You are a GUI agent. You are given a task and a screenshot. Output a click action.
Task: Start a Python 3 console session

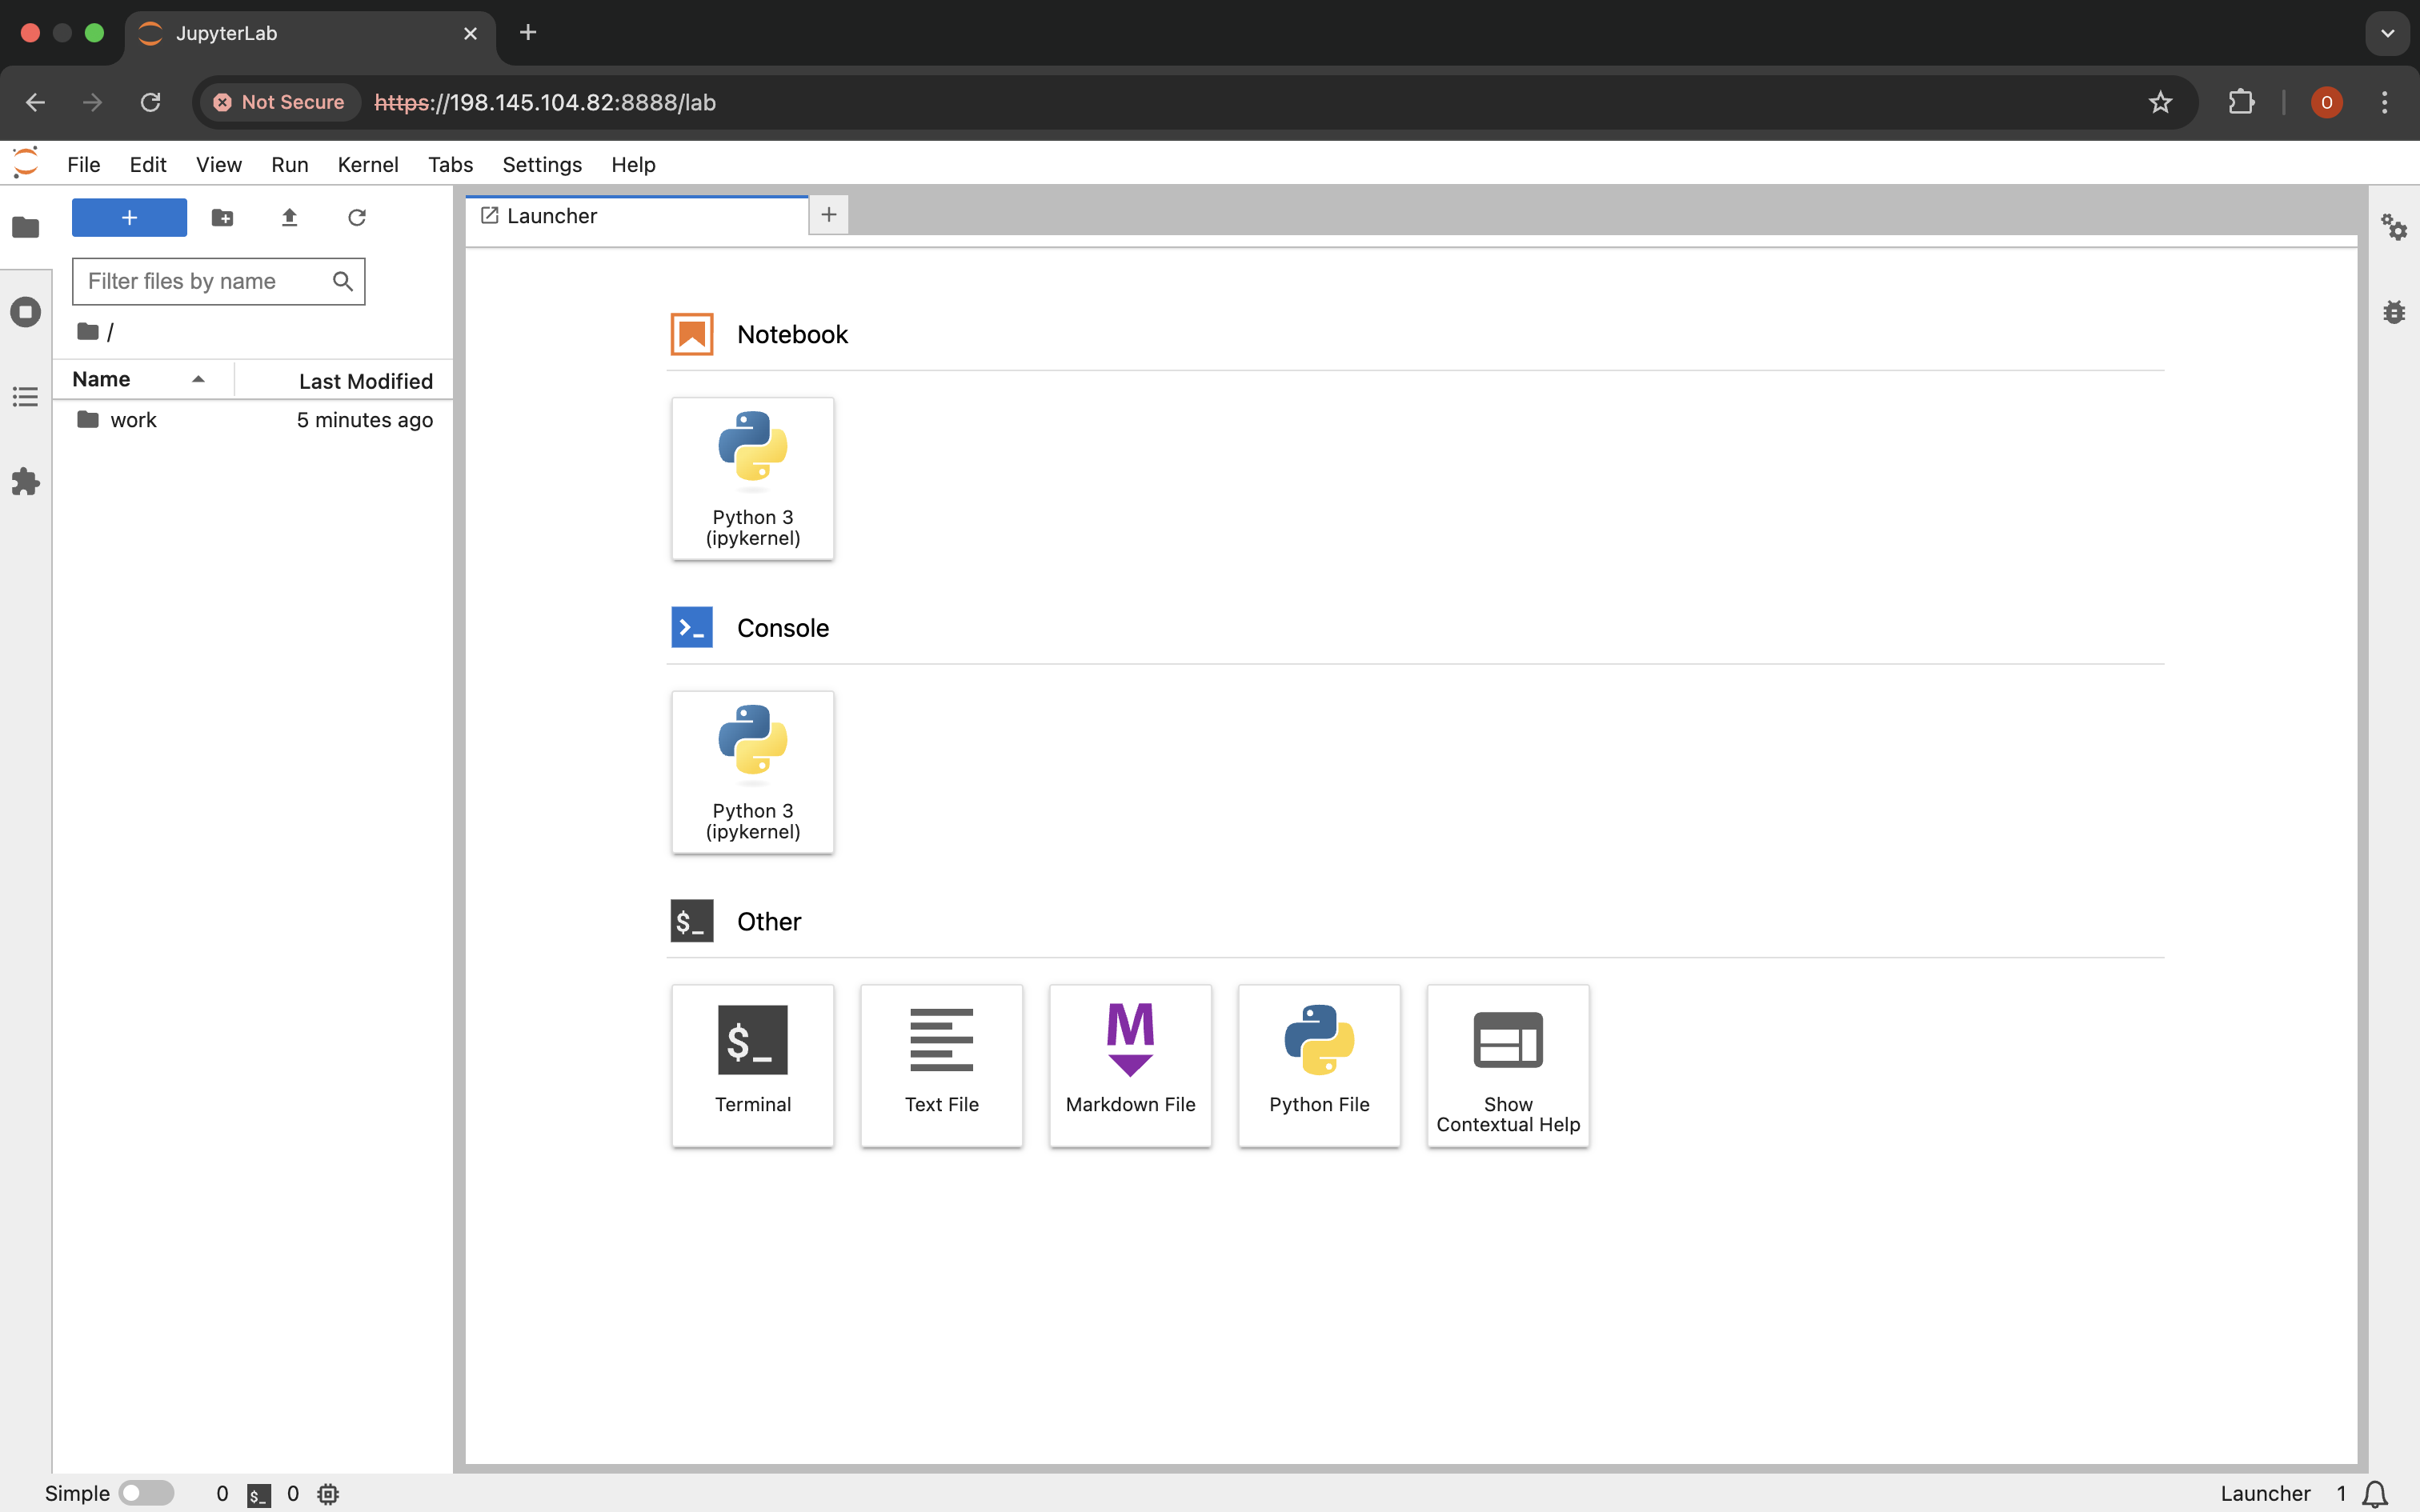(752, 771)
